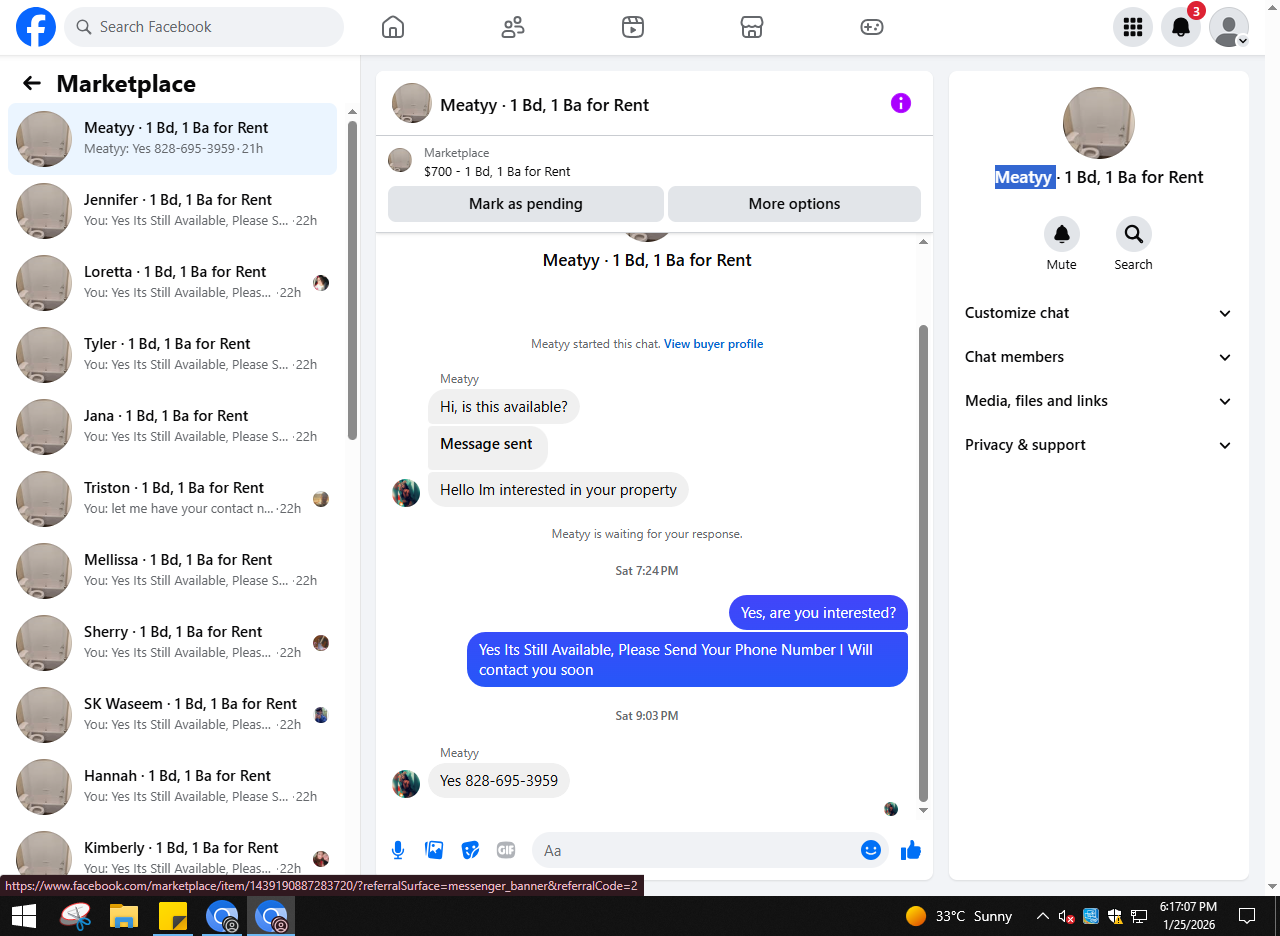
Task: Open the Gaming controller icon
Action: tap(872, 27)
